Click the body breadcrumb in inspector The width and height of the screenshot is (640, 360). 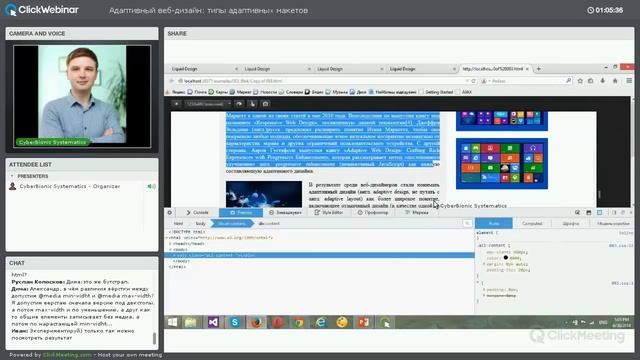coord(200,224)
